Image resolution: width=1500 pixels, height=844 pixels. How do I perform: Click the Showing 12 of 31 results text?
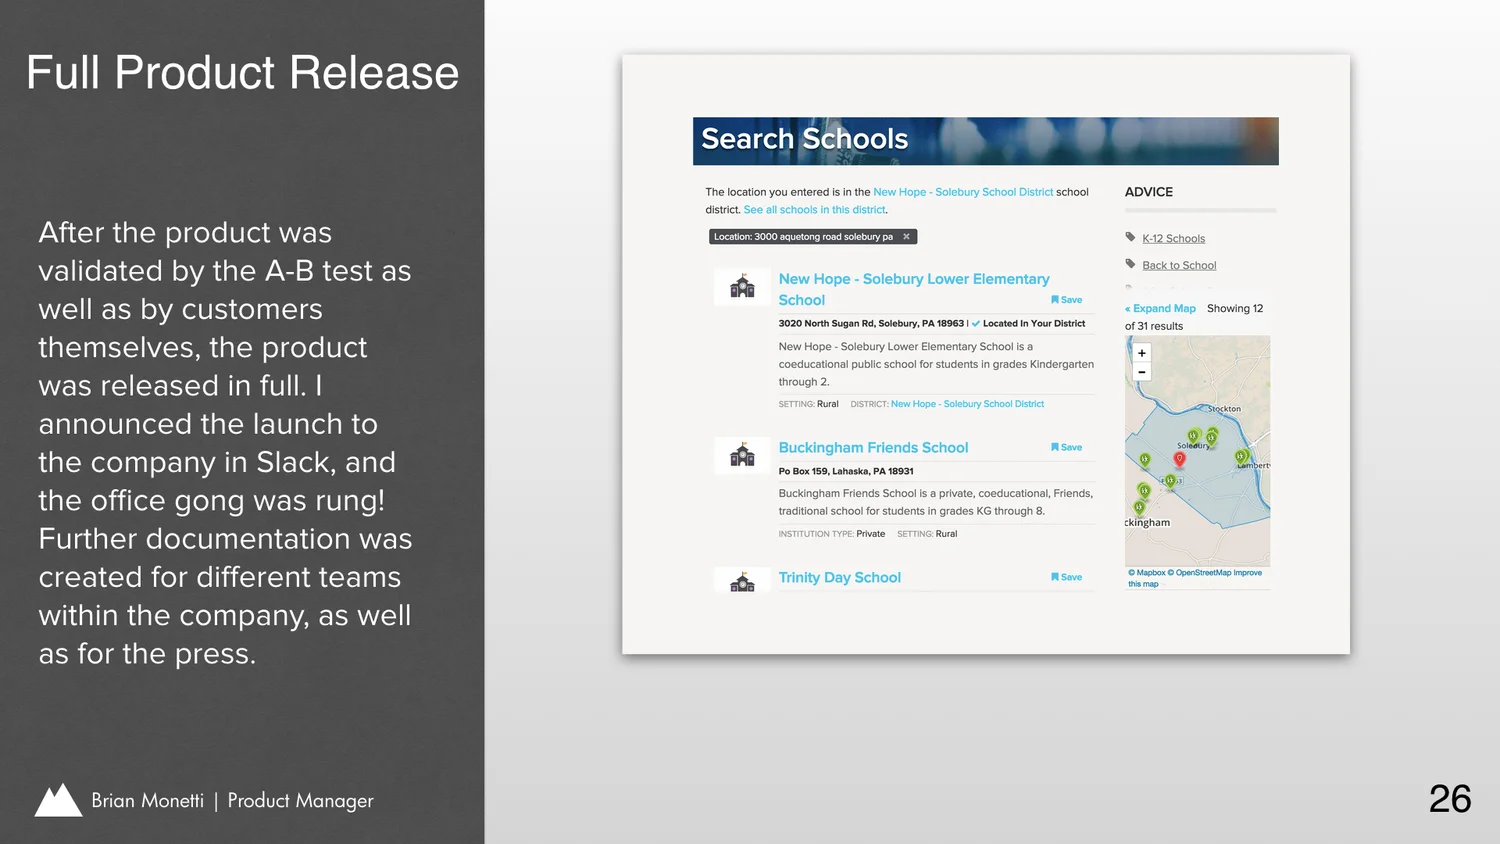[1194, 317]
